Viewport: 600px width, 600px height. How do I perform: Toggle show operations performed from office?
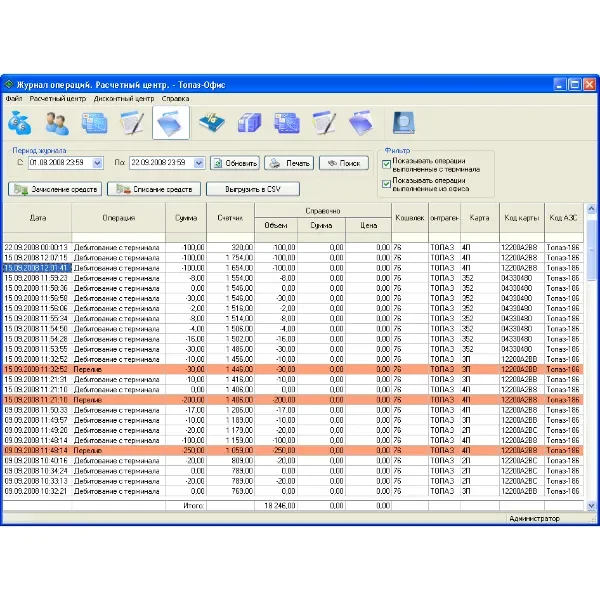click(x=386, y=184)
